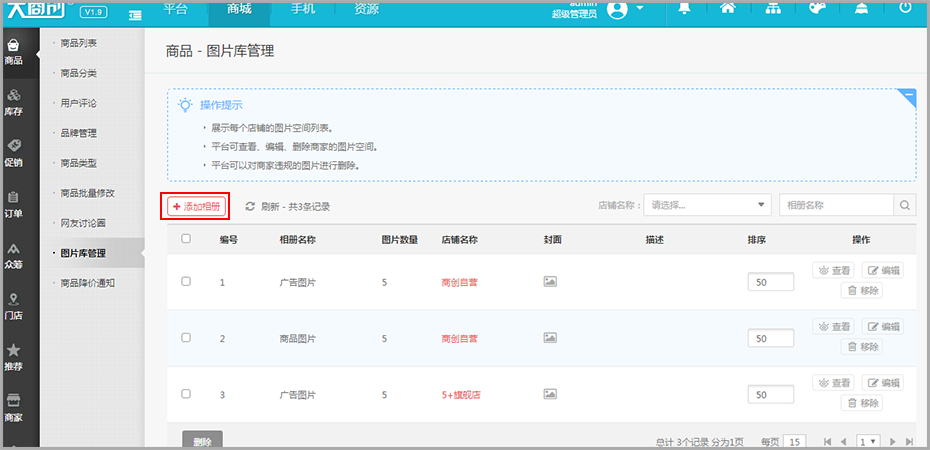Viewport: 930px width, 450px height.
Task: Toggle the select-all checkbox in table header
Action: [x=186, y=238]
